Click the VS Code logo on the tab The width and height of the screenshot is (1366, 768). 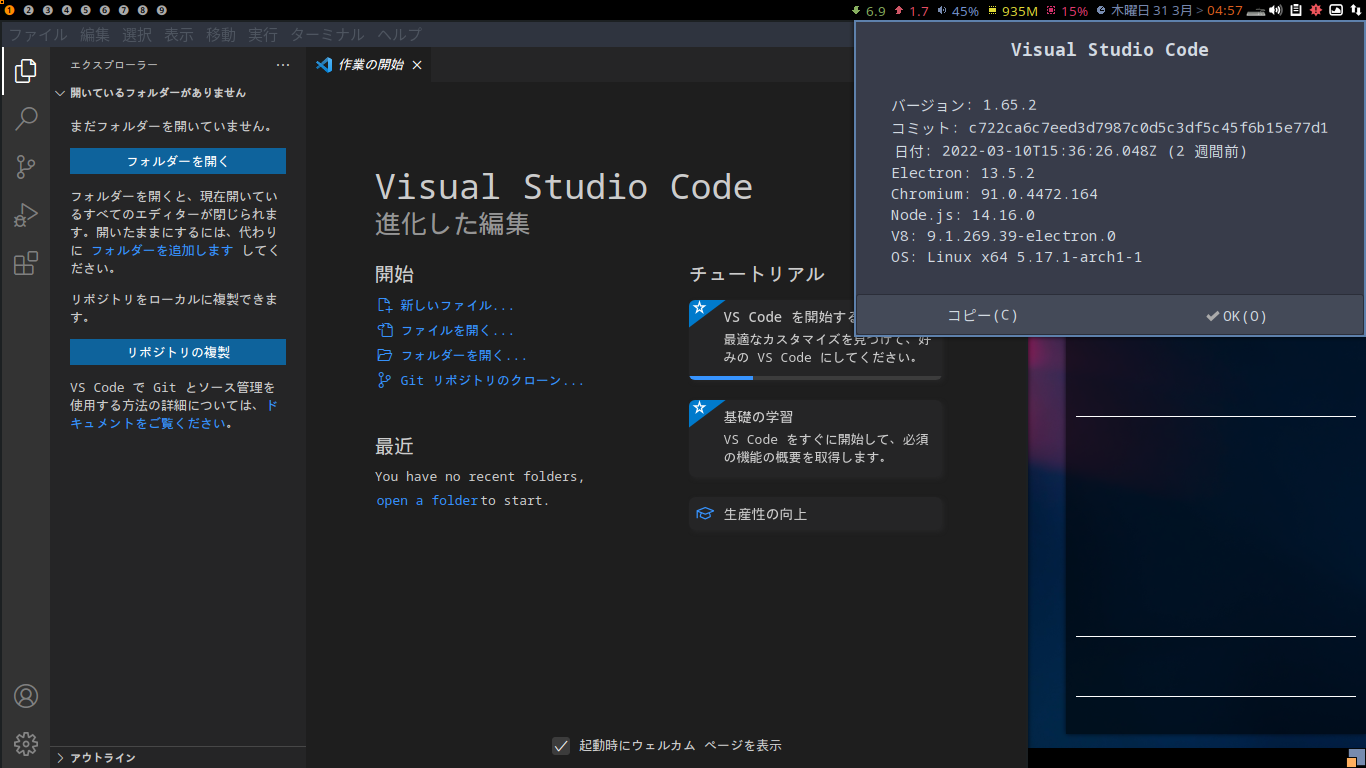pyautogui.click(x=323, y=65)
